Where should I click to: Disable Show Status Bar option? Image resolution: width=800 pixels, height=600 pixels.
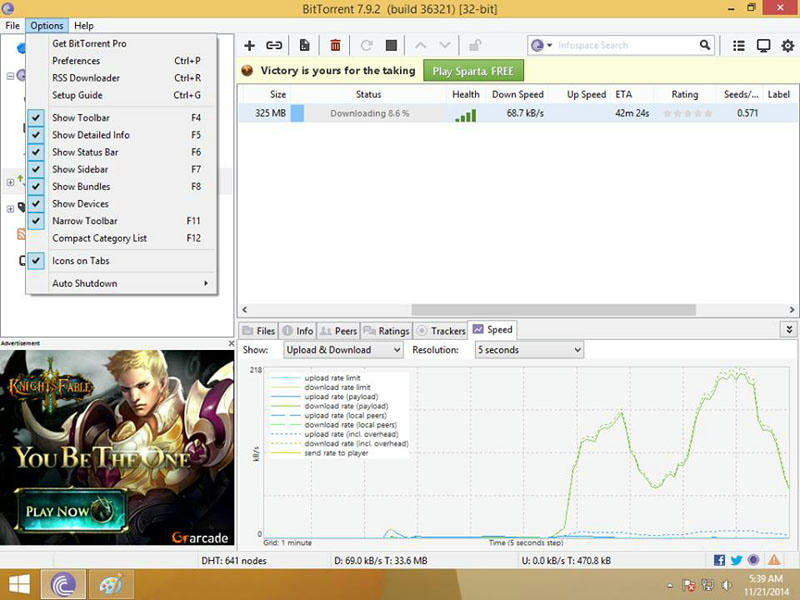point(121,152)
